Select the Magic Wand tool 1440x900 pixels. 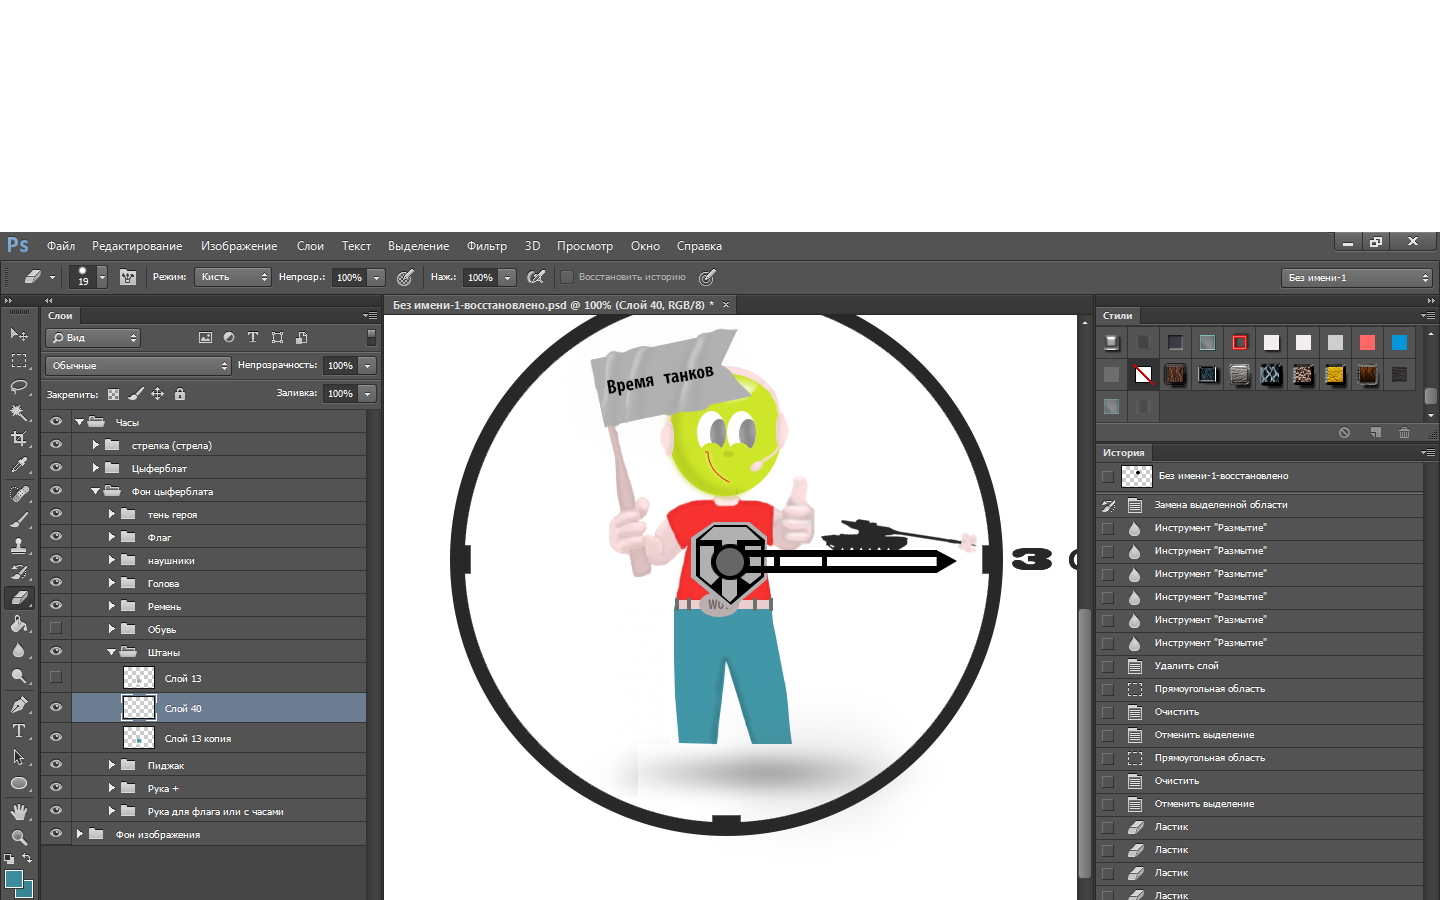(19, 412)
